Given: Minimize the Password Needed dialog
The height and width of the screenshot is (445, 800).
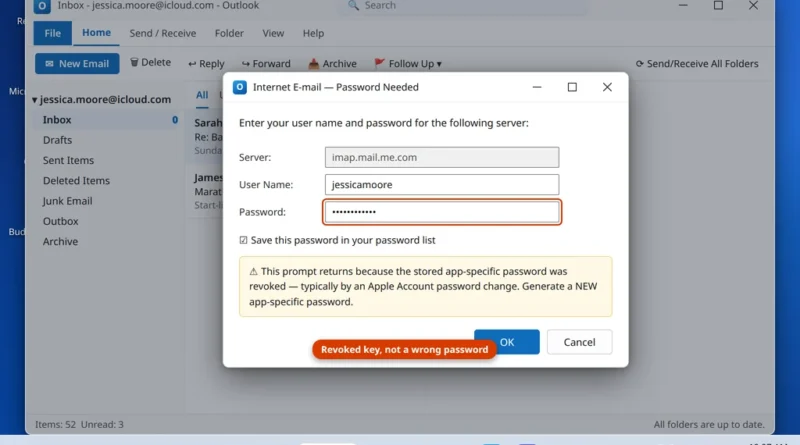Looking at the screenshot, I should point(537,87).
